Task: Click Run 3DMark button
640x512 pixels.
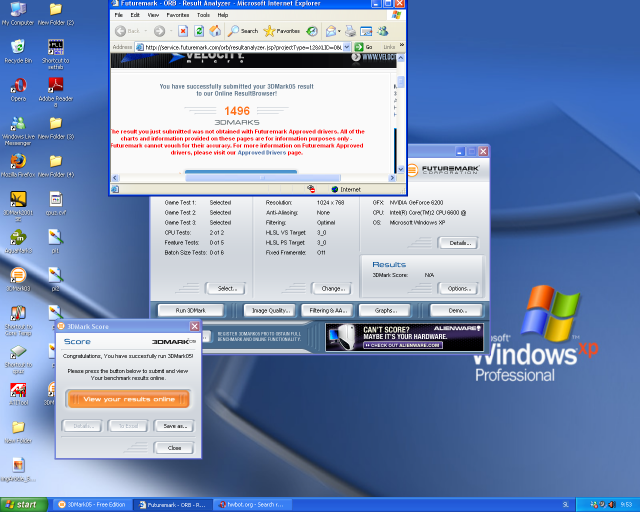Action: [191, 311]
